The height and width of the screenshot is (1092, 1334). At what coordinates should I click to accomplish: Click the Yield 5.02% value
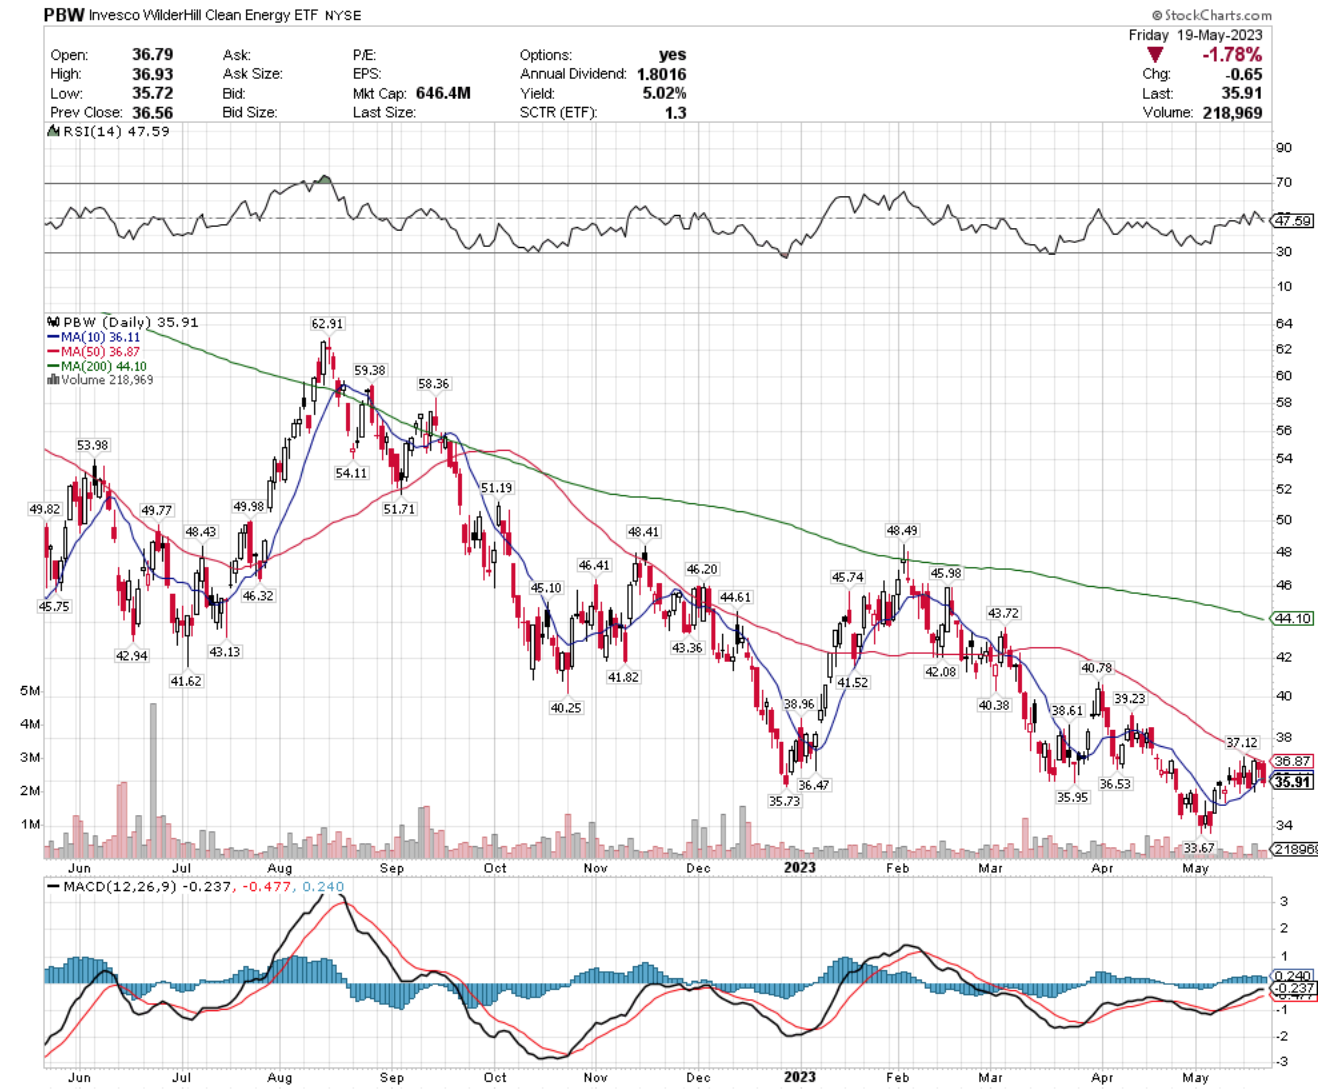[x=665, y=93]
